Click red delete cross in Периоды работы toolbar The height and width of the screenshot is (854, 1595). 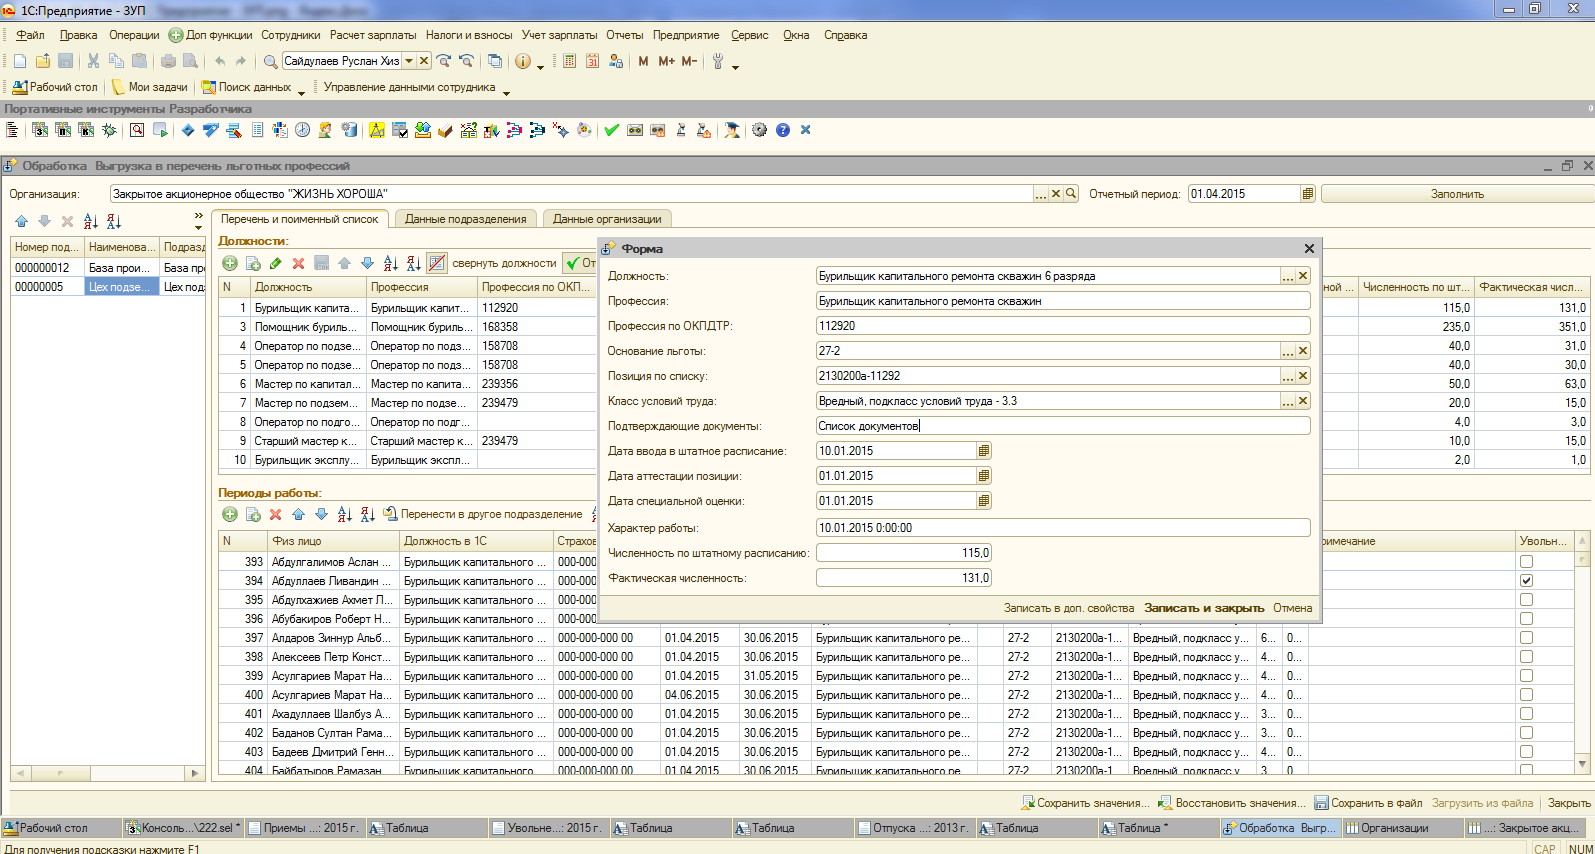click(275, 514)
